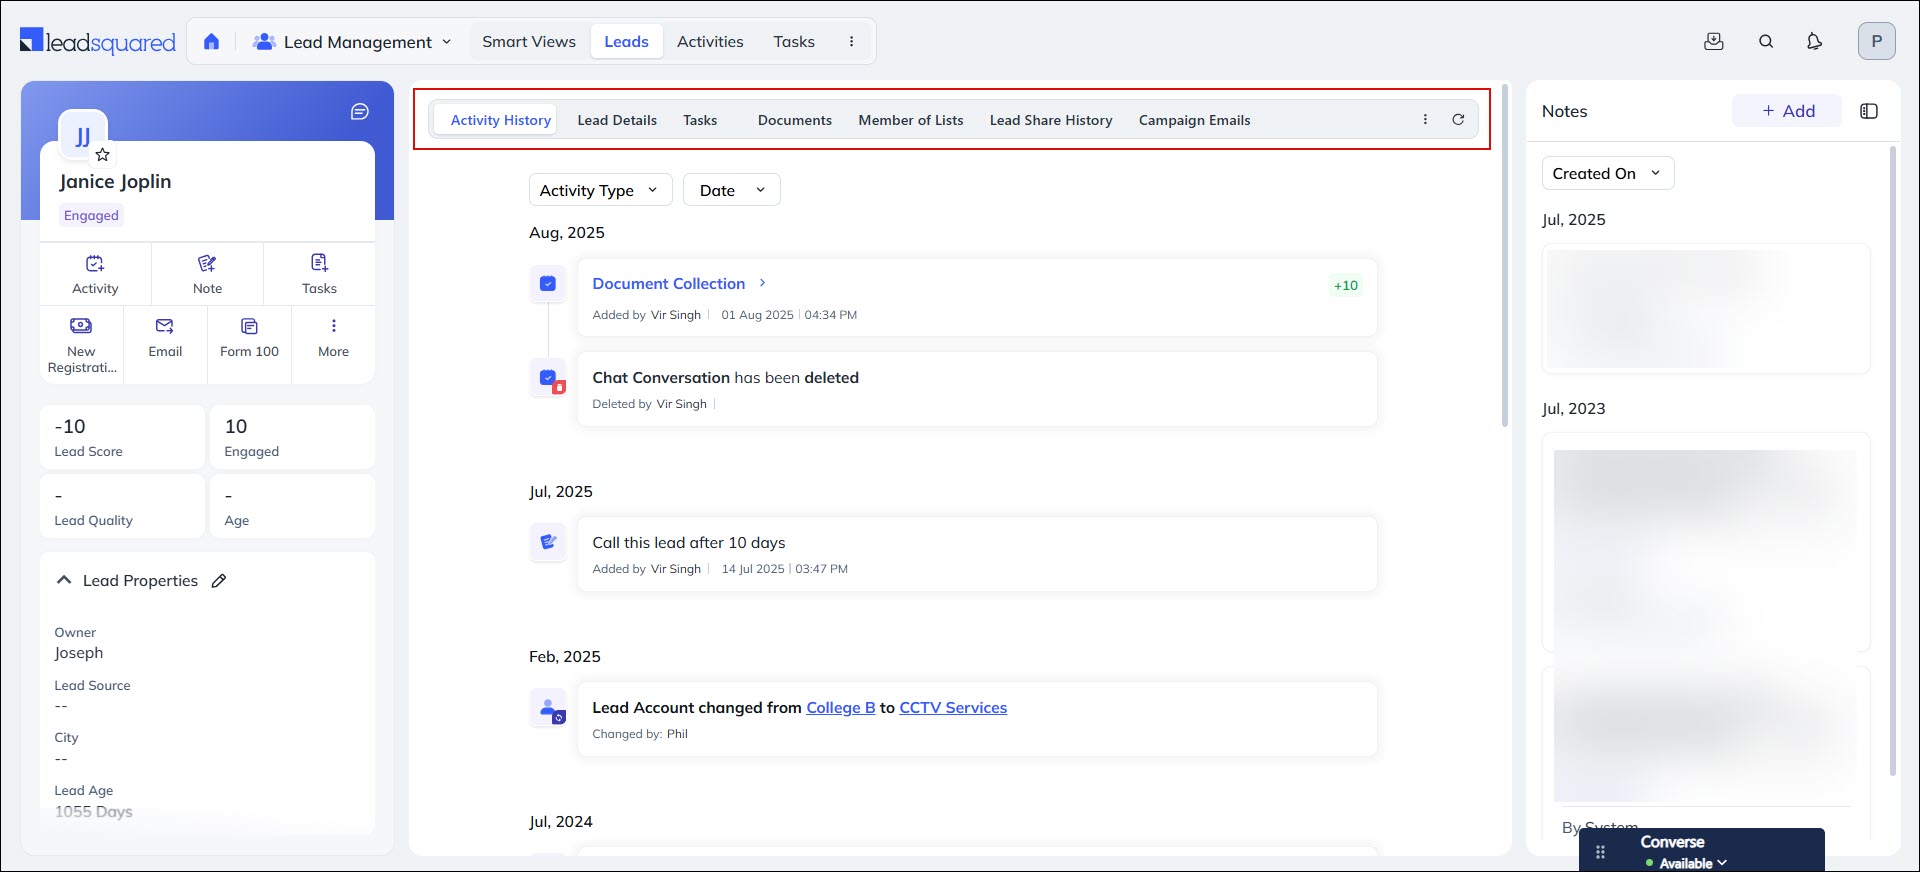Click the Lead Score tile
Screen dimensions: 1920x872
point(122,437)
